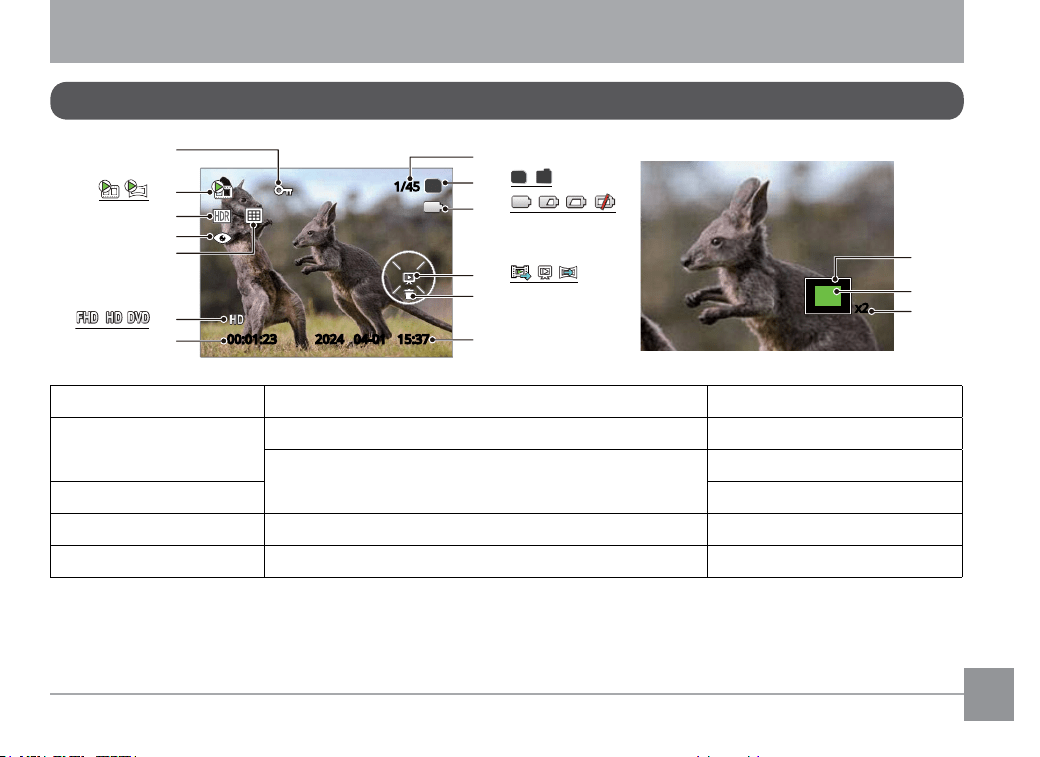Click the 2024 04-01 date stamp
Viewport: 1040px width, 757px height.
pos(350,340)
